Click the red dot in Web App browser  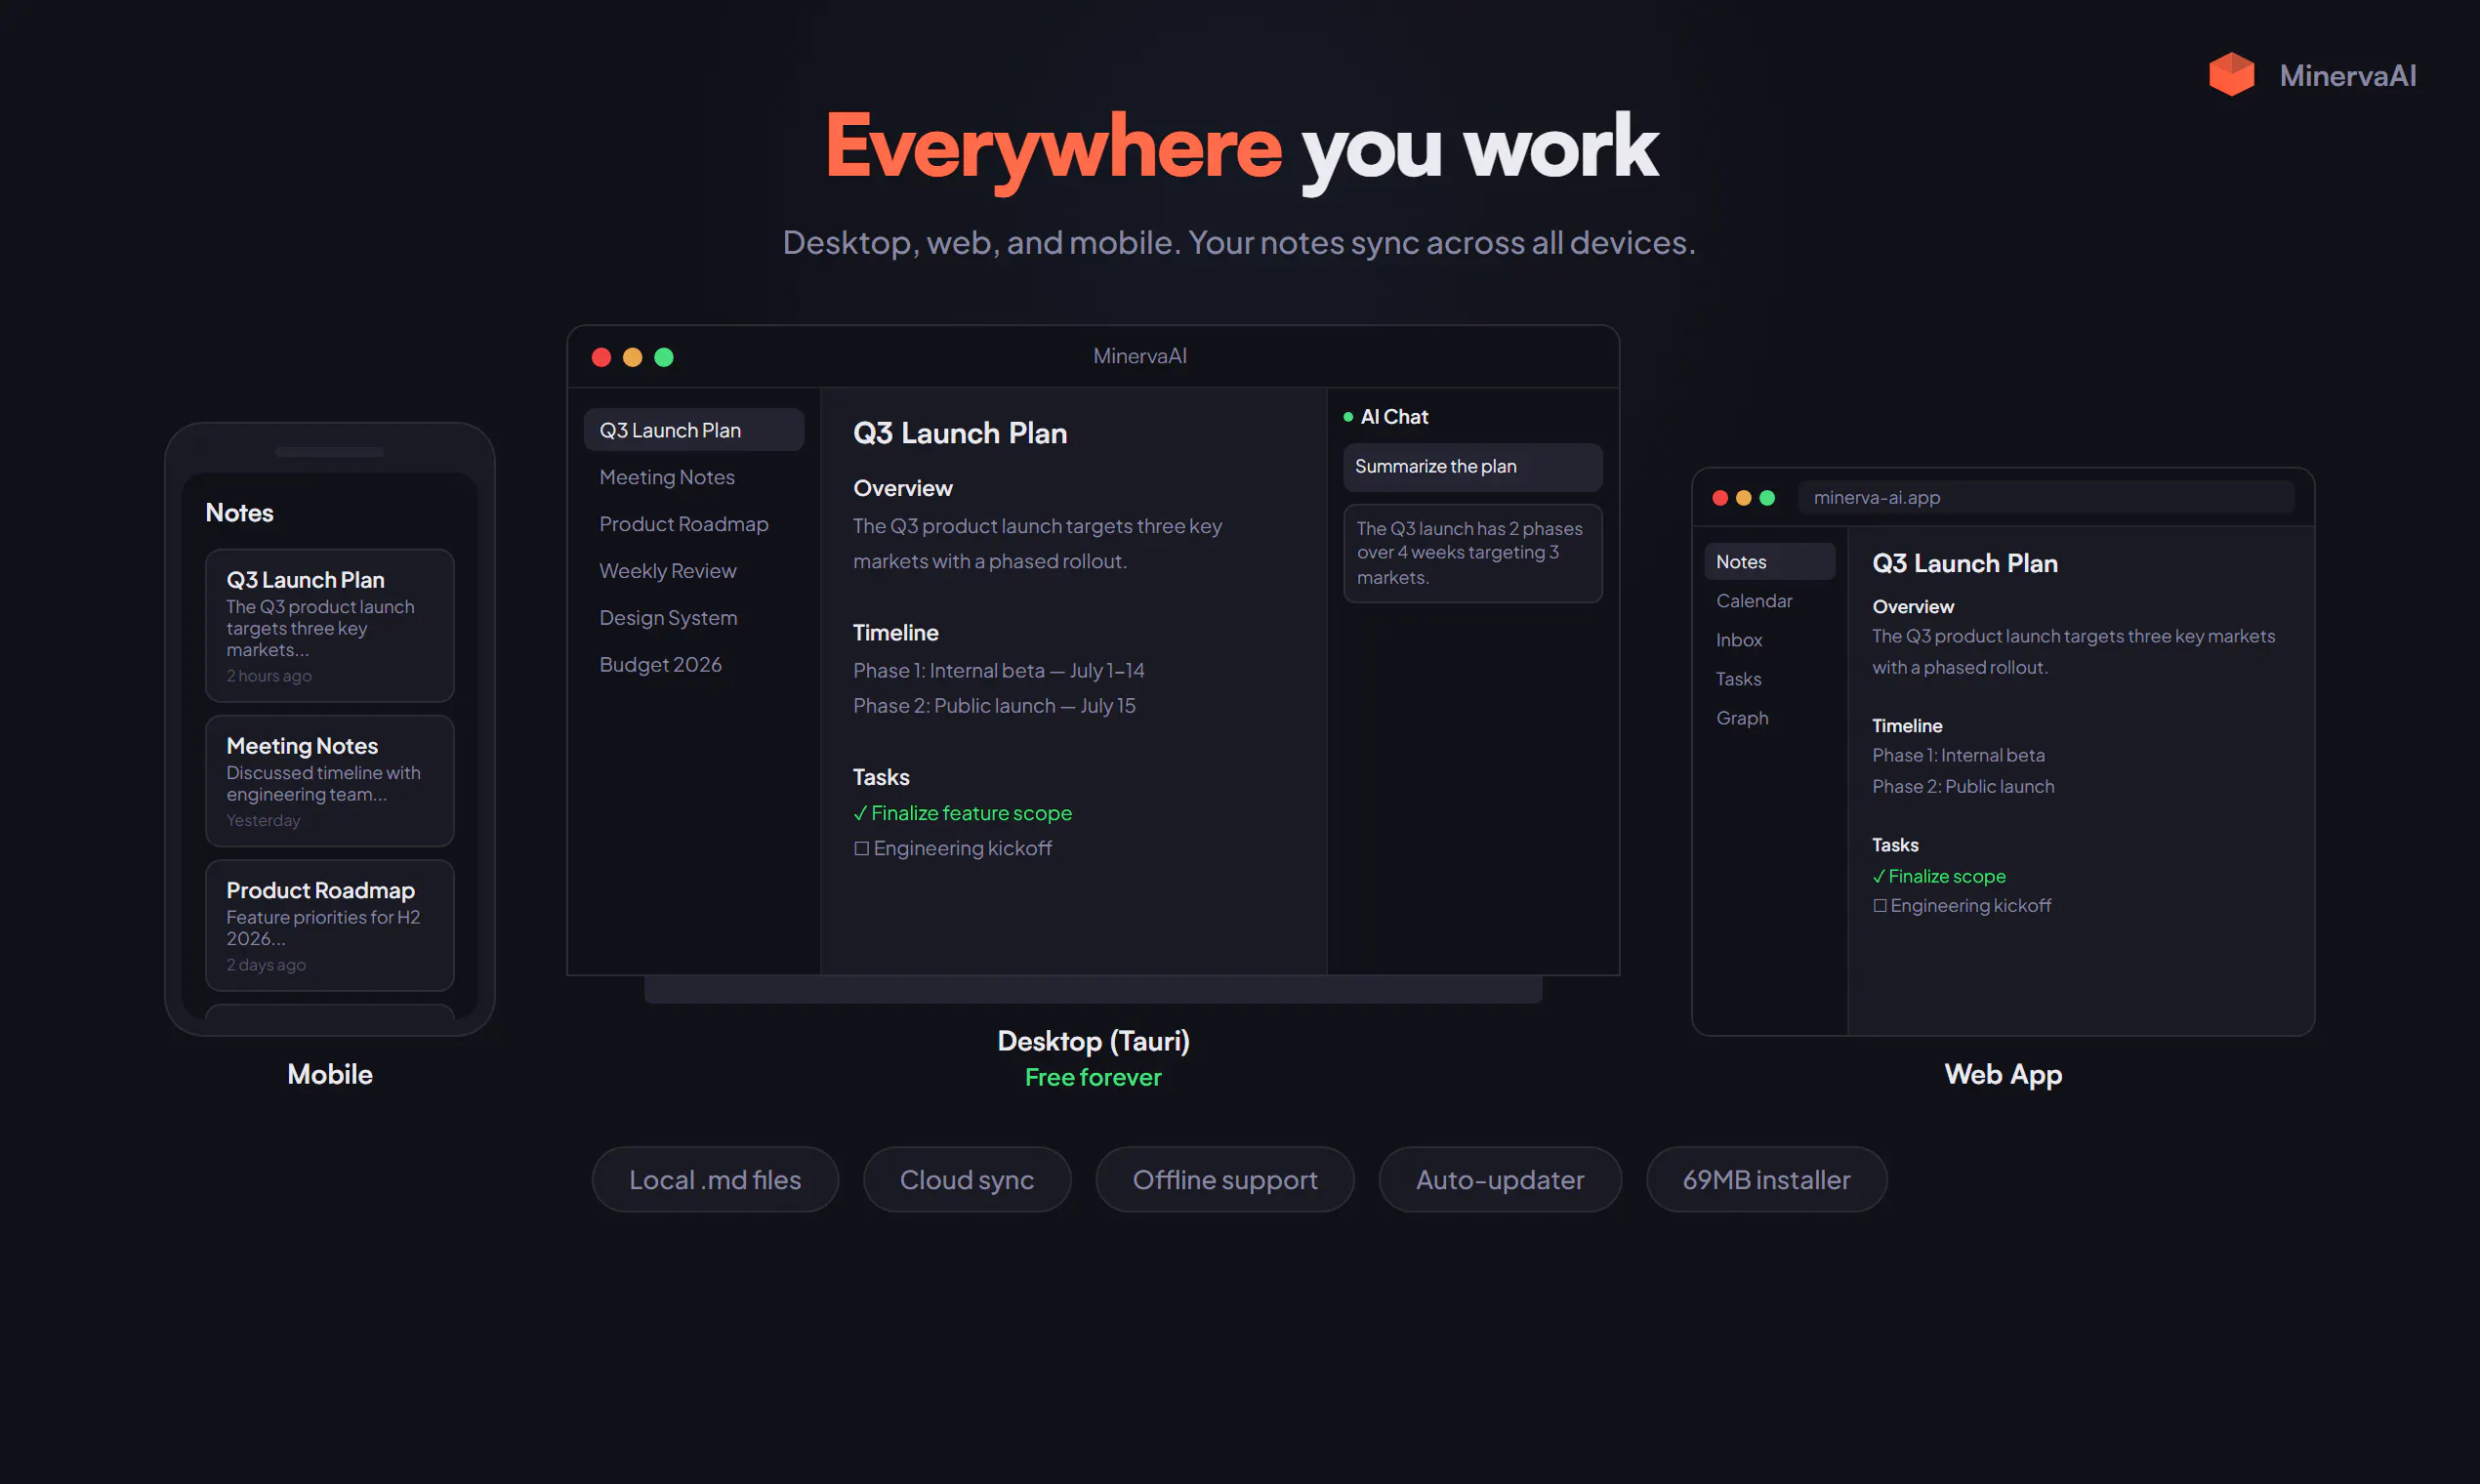click(x=1720, y=498)
